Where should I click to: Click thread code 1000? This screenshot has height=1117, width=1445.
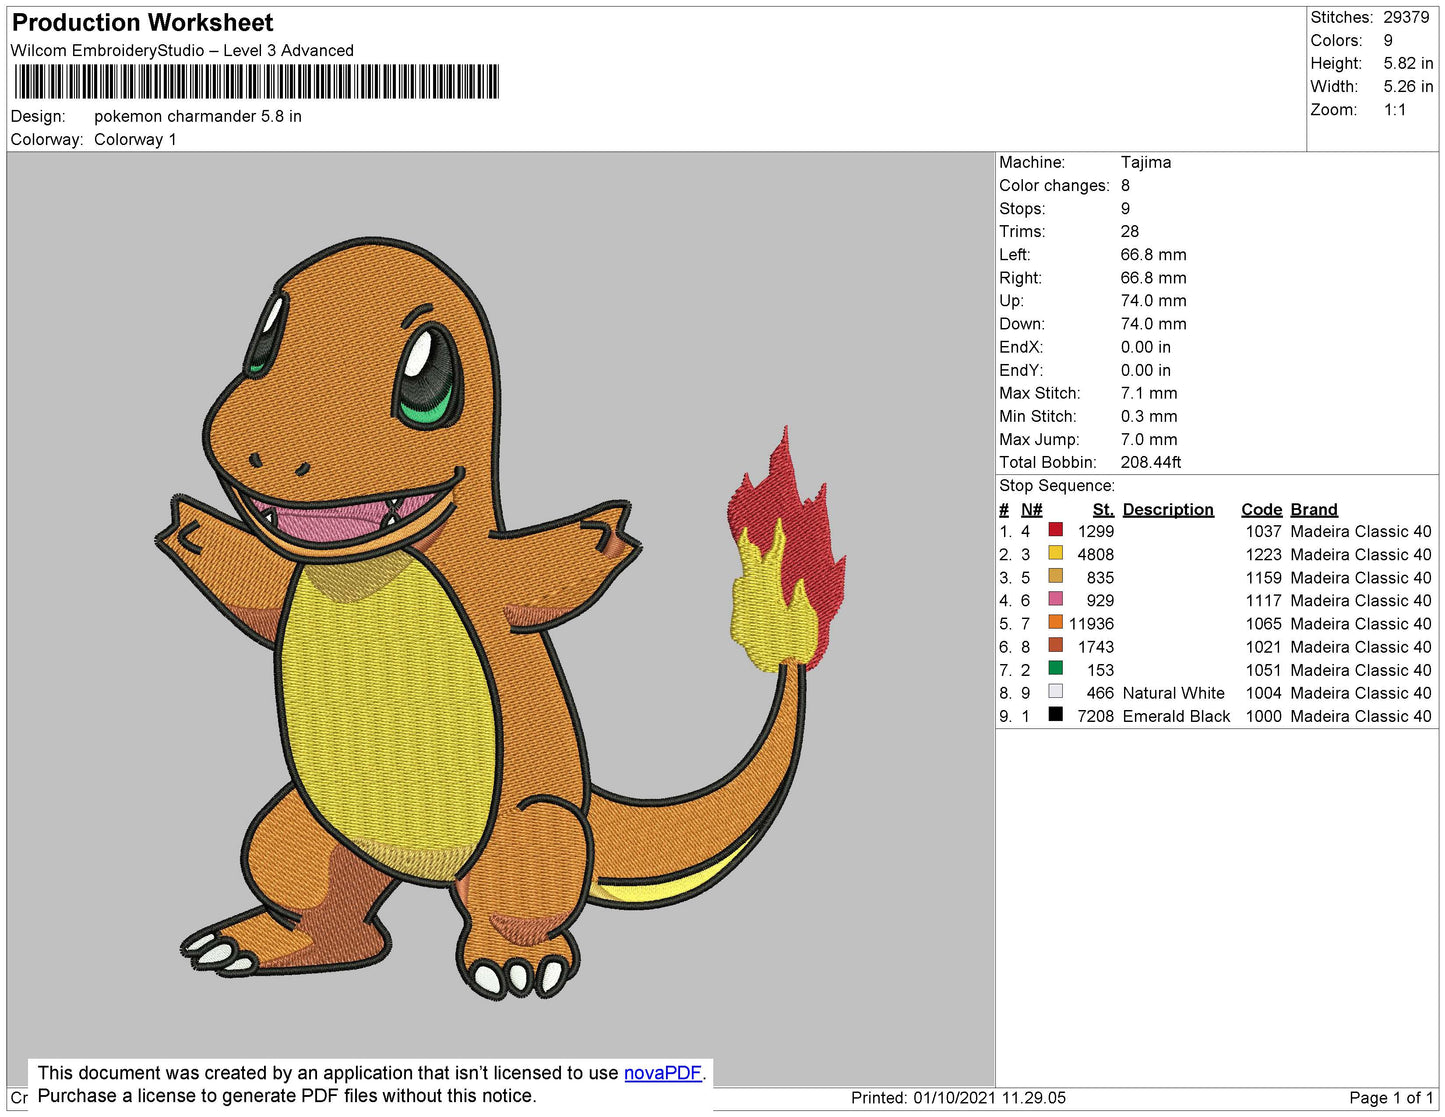1263,716
